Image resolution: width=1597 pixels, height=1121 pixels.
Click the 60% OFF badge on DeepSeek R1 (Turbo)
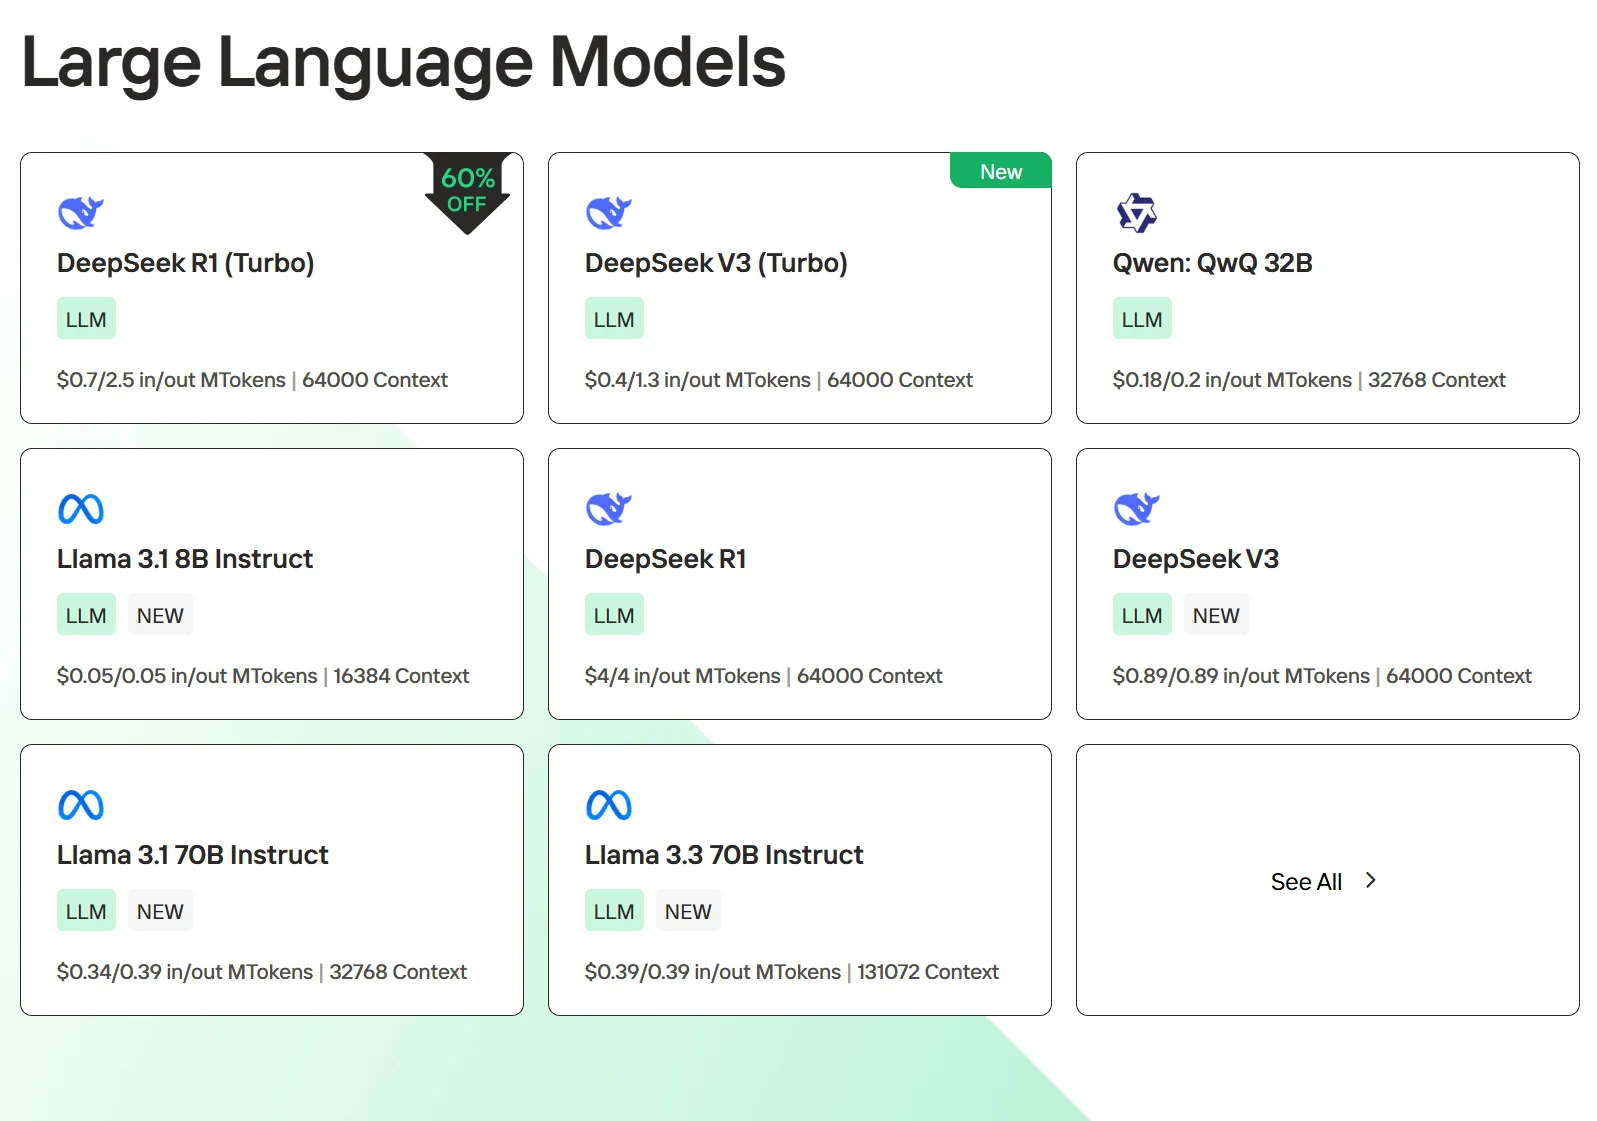click(x=467, y=193)
